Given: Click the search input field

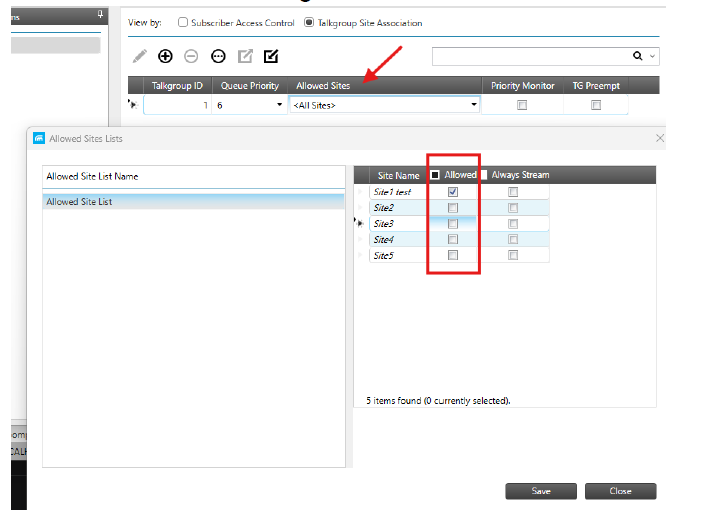Looking at the screenshot, I should (531, 56).
